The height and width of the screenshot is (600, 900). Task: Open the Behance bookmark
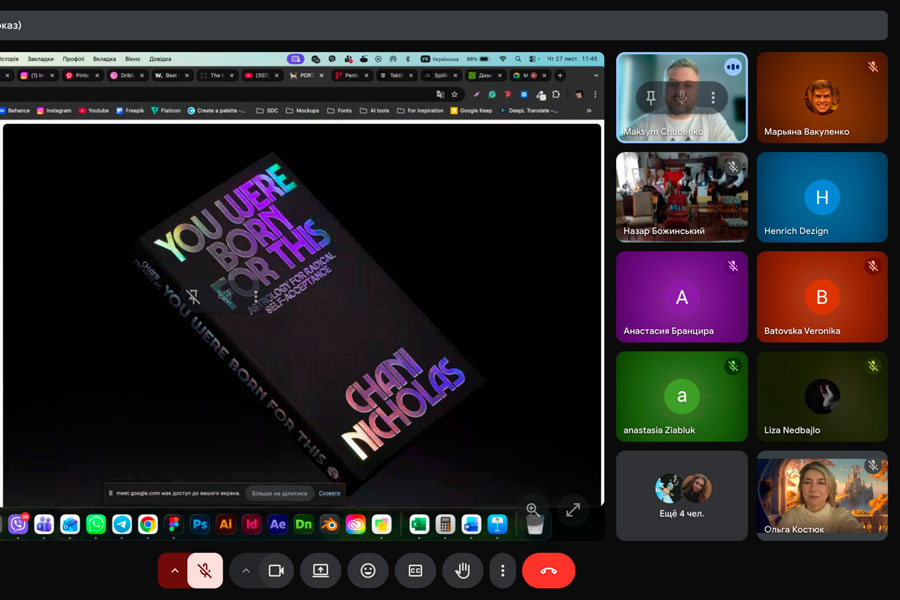click(14, 110)
